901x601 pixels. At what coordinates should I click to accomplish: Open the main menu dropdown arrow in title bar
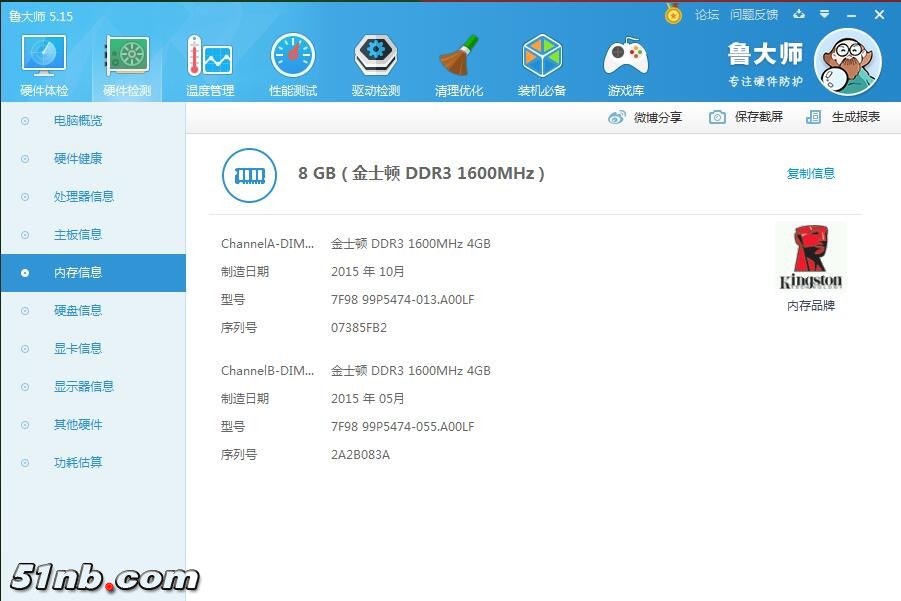pos(824,15)
